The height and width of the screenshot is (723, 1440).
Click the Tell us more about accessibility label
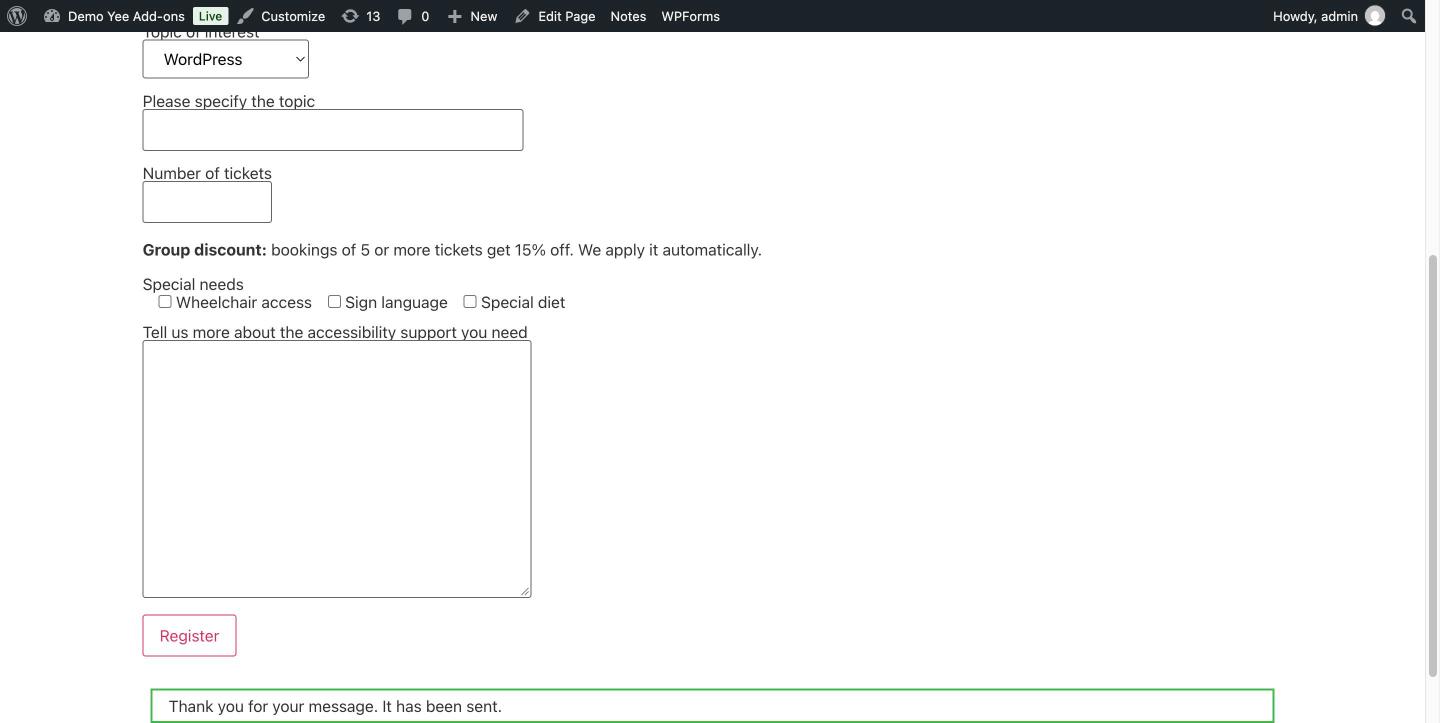335,332
